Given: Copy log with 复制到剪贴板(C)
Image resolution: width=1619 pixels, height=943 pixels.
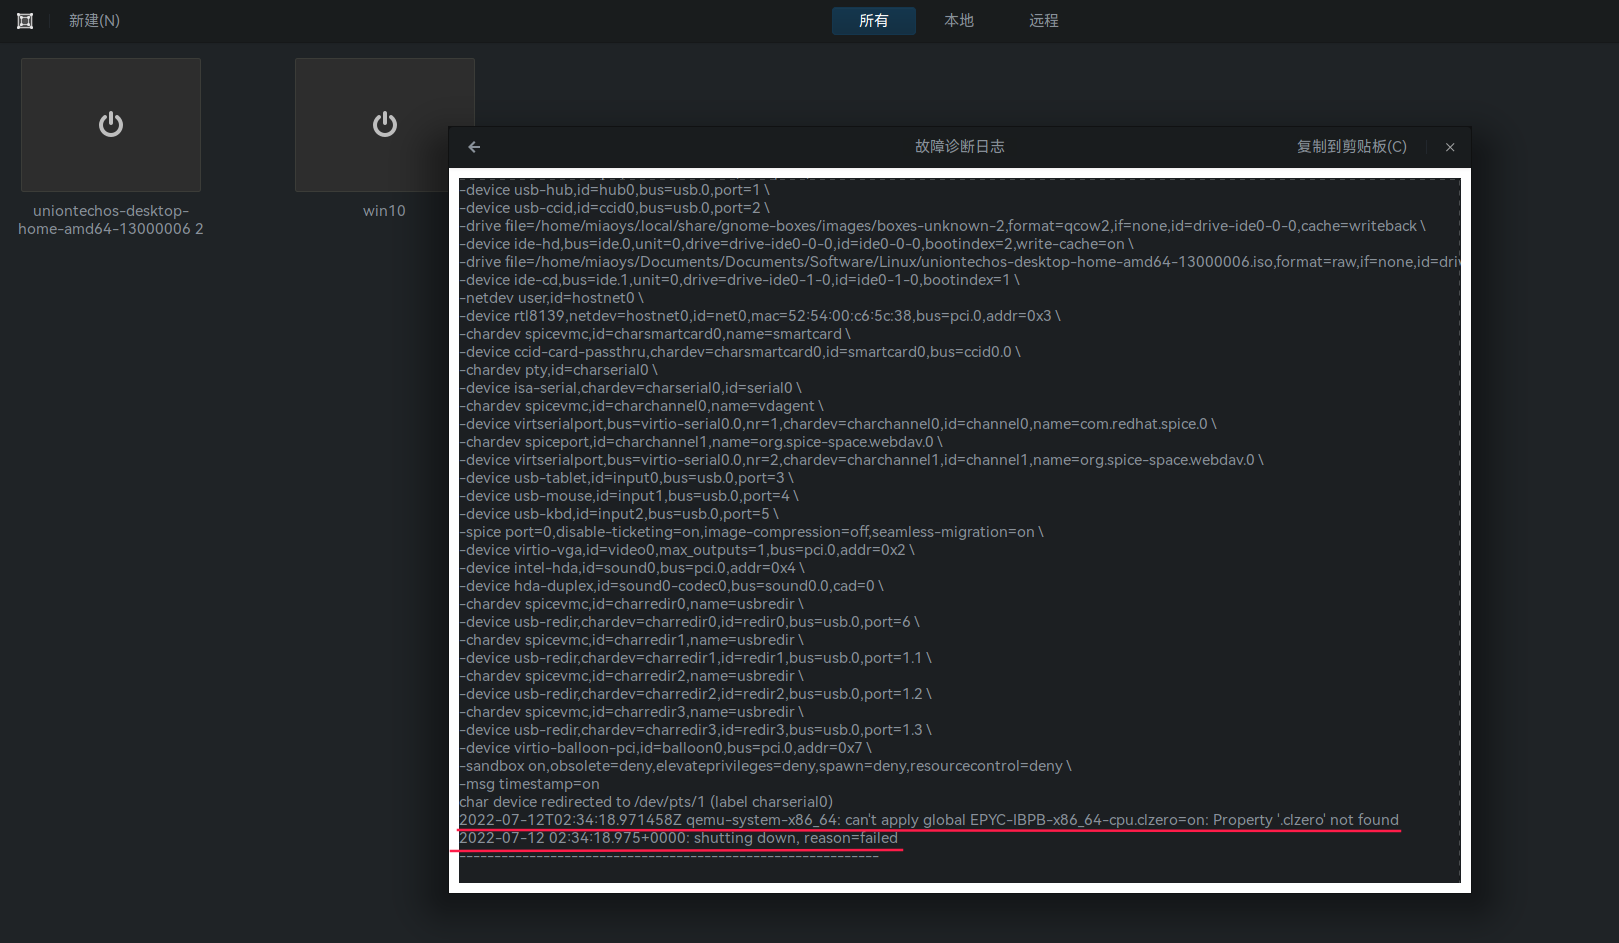Looking at the screenshot, I should point(1351,147).
